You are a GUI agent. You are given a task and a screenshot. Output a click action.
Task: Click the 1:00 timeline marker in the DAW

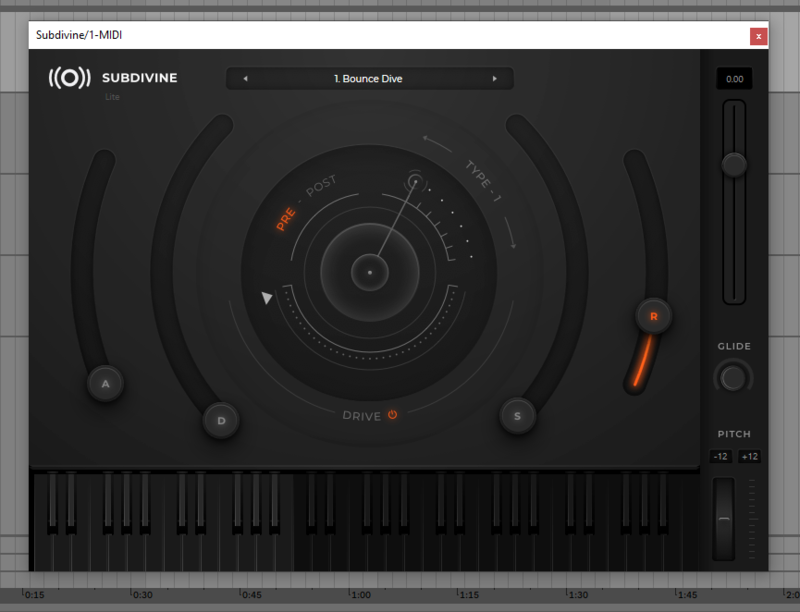point(360,595)
